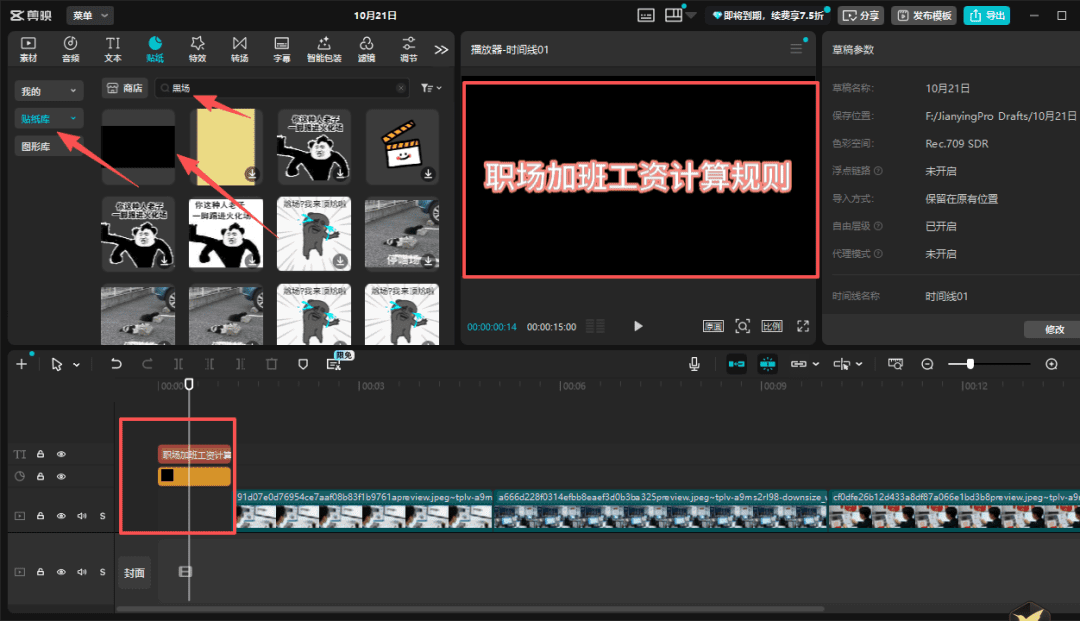The image size is (1080, 621).
Task: Clear the 黑场 search text with X
Action: (x=402, y=88)
